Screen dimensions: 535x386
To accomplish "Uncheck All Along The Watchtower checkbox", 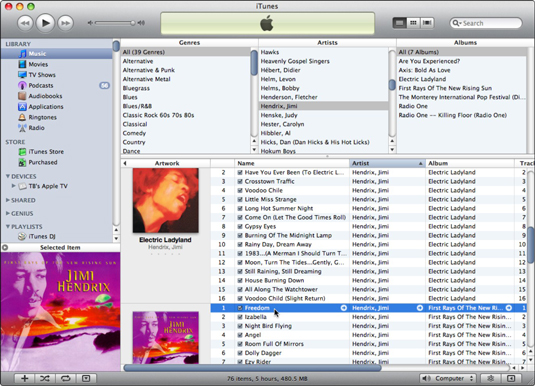I will (x=240, y=289).
